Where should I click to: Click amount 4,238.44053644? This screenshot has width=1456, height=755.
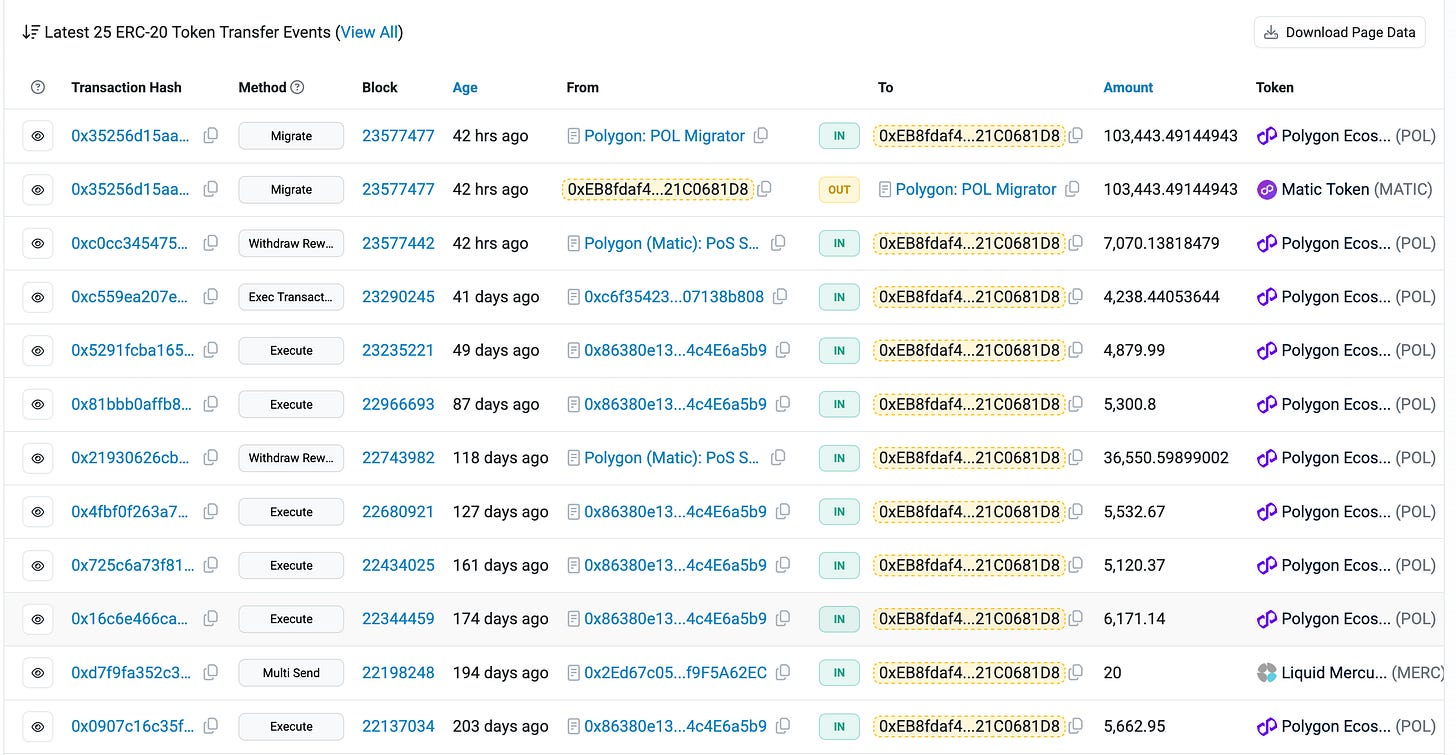pyautogui.click(x=1162, y=297)
